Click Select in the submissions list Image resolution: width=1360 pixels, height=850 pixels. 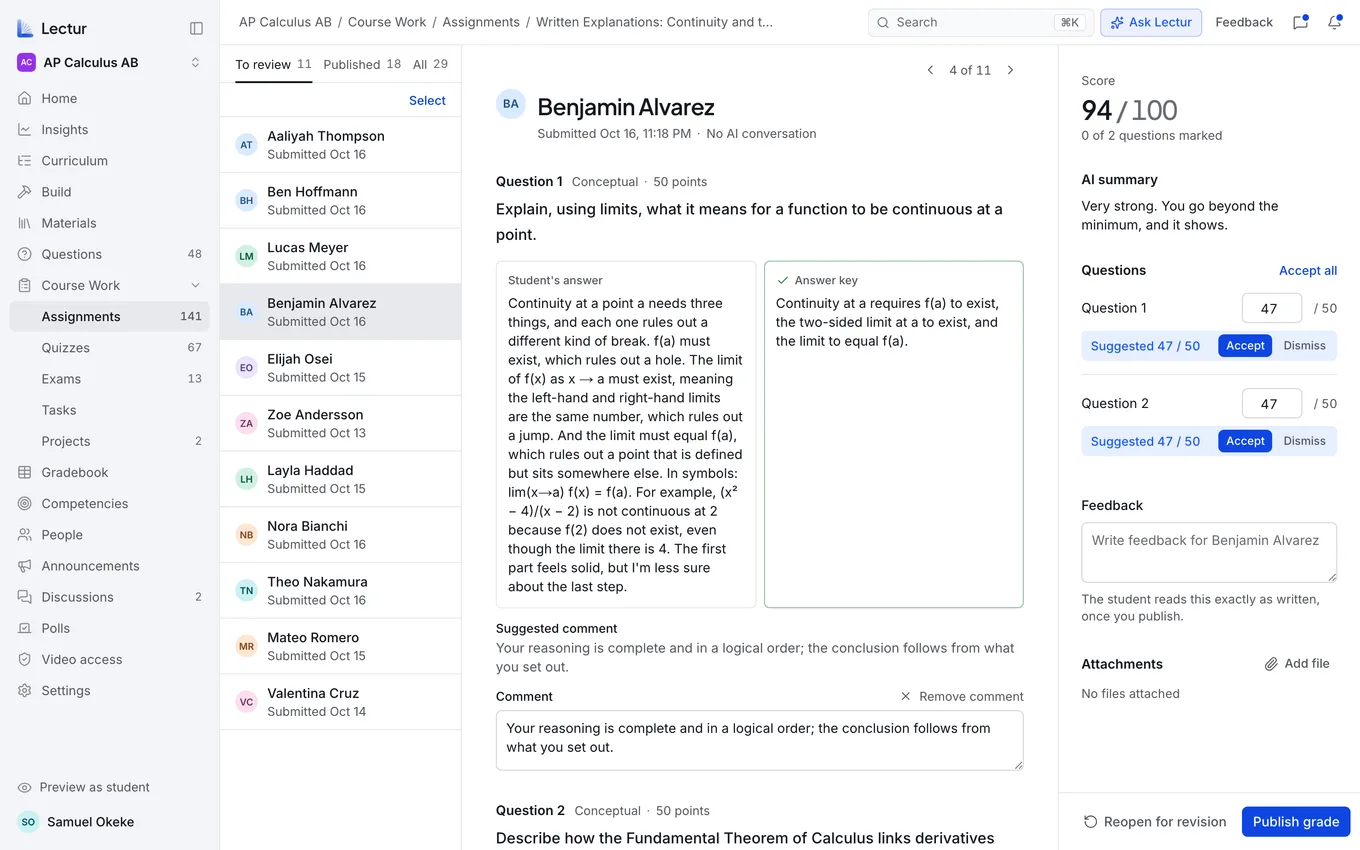click(x=427, y=100)
